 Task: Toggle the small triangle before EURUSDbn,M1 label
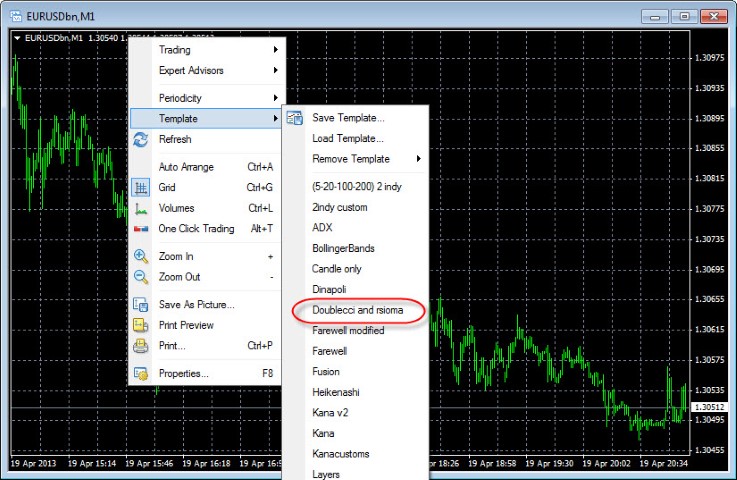[17, 38]
